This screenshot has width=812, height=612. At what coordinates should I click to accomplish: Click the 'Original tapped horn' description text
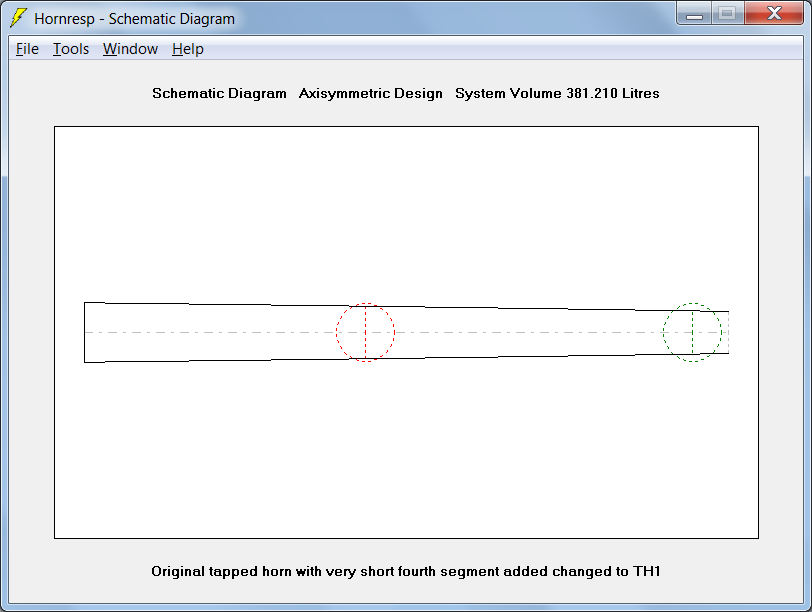[406, 571]
